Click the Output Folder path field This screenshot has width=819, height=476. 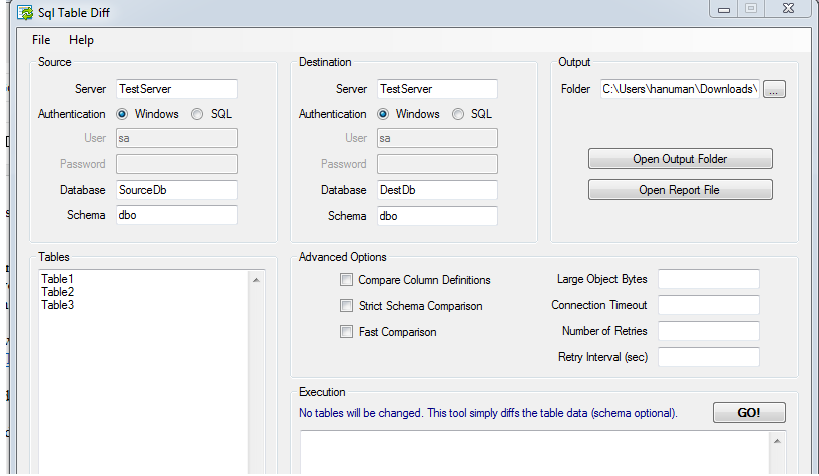click(x=679, y=89)
